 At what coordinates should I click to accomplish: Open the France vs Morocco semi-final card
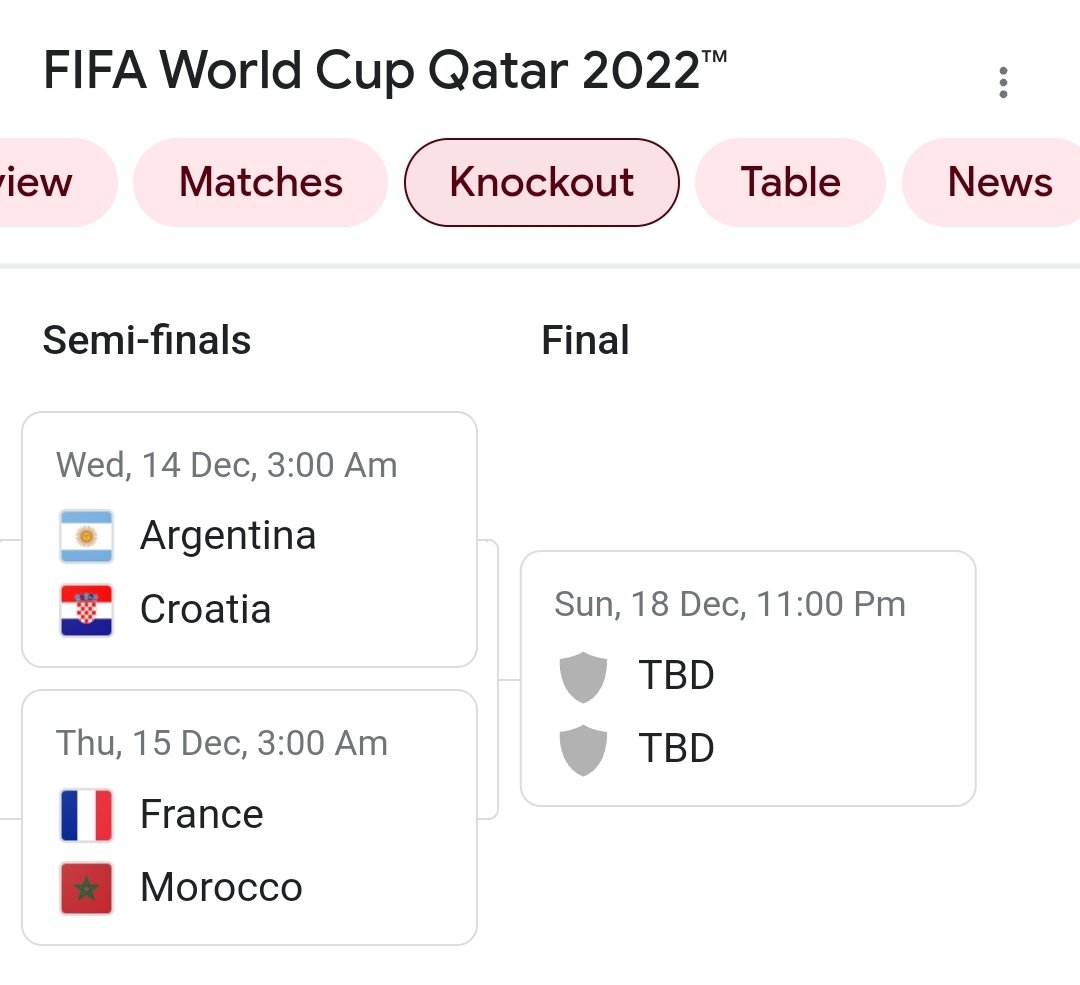click(249, 818)
